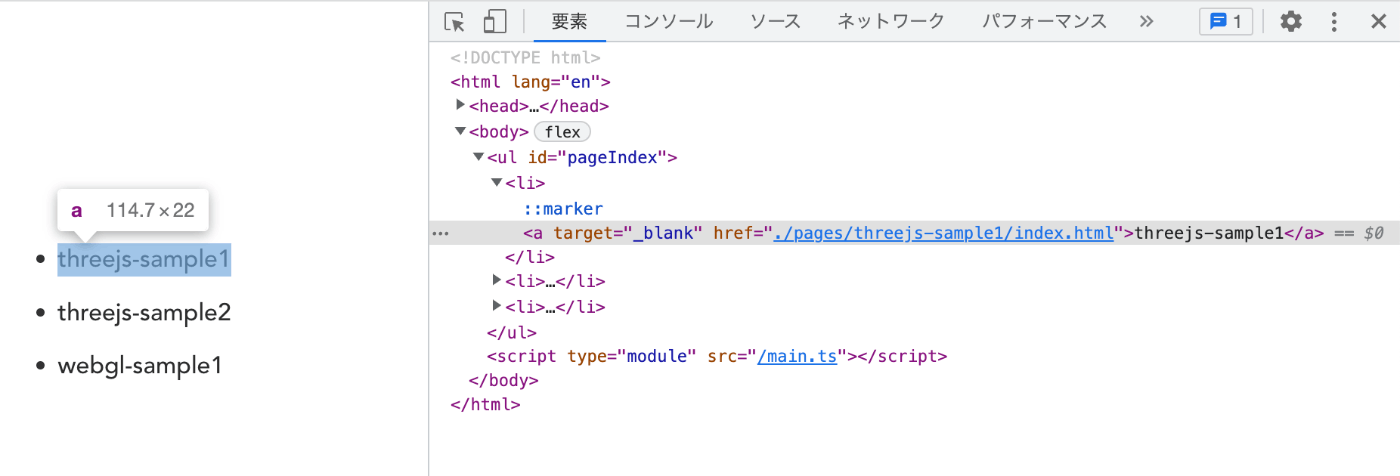Switch to the ソース tab
Image resolution: width=1400 pixels, height=476 pixels.
pyautogui.click(x=775, y=21)
